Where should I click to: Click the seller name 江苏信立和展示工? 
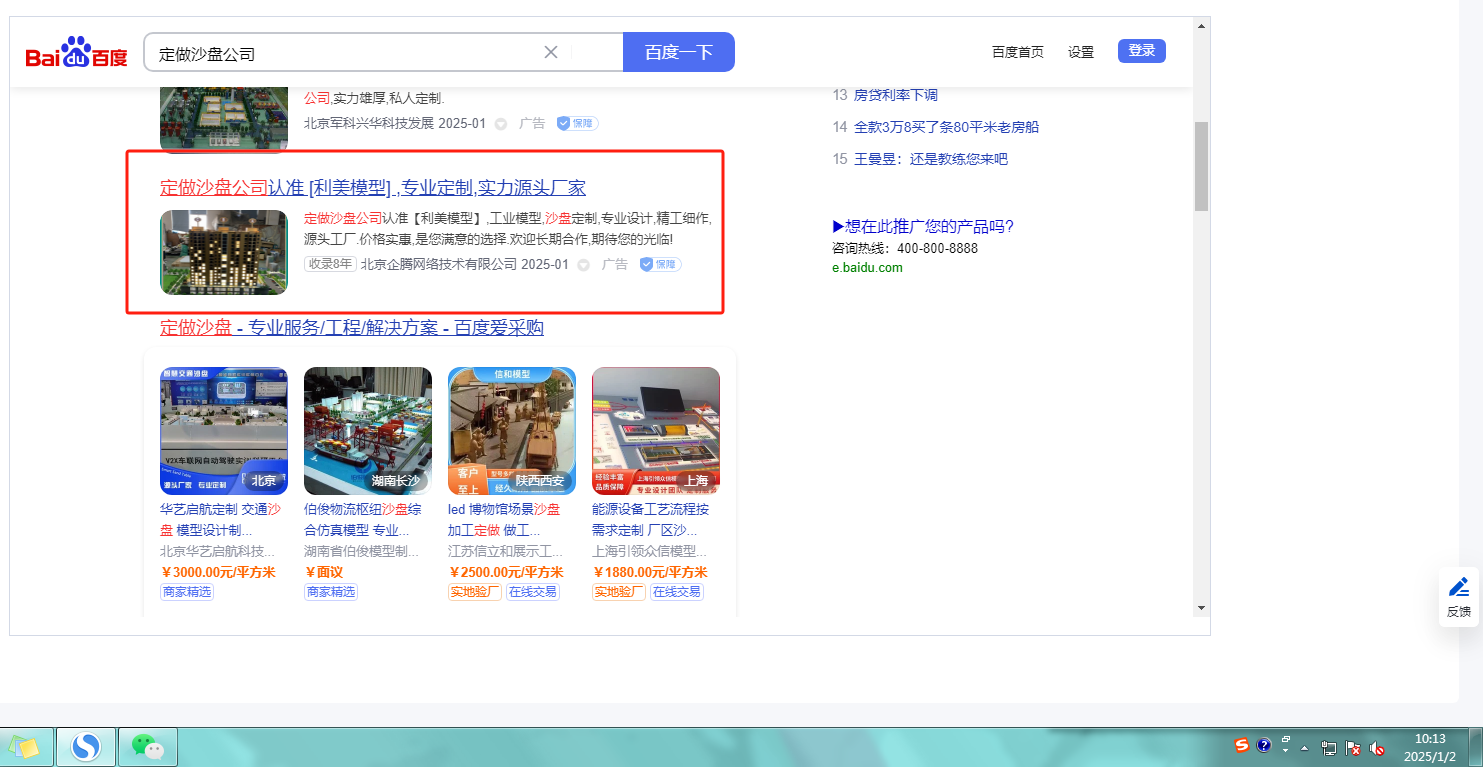pyautogui.click(x=505, y=551)
